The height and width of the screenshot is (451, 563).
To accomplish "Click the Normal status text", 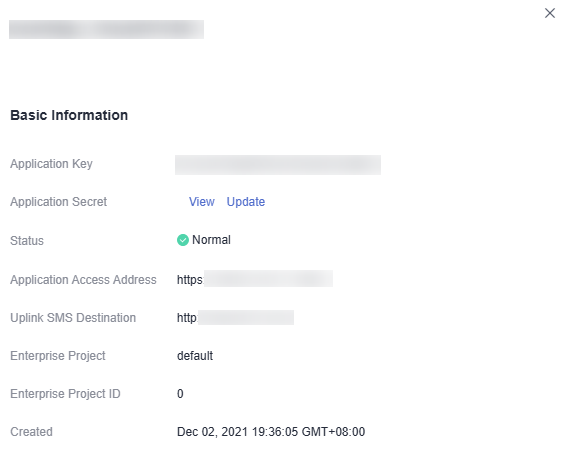I will point(211,240).
